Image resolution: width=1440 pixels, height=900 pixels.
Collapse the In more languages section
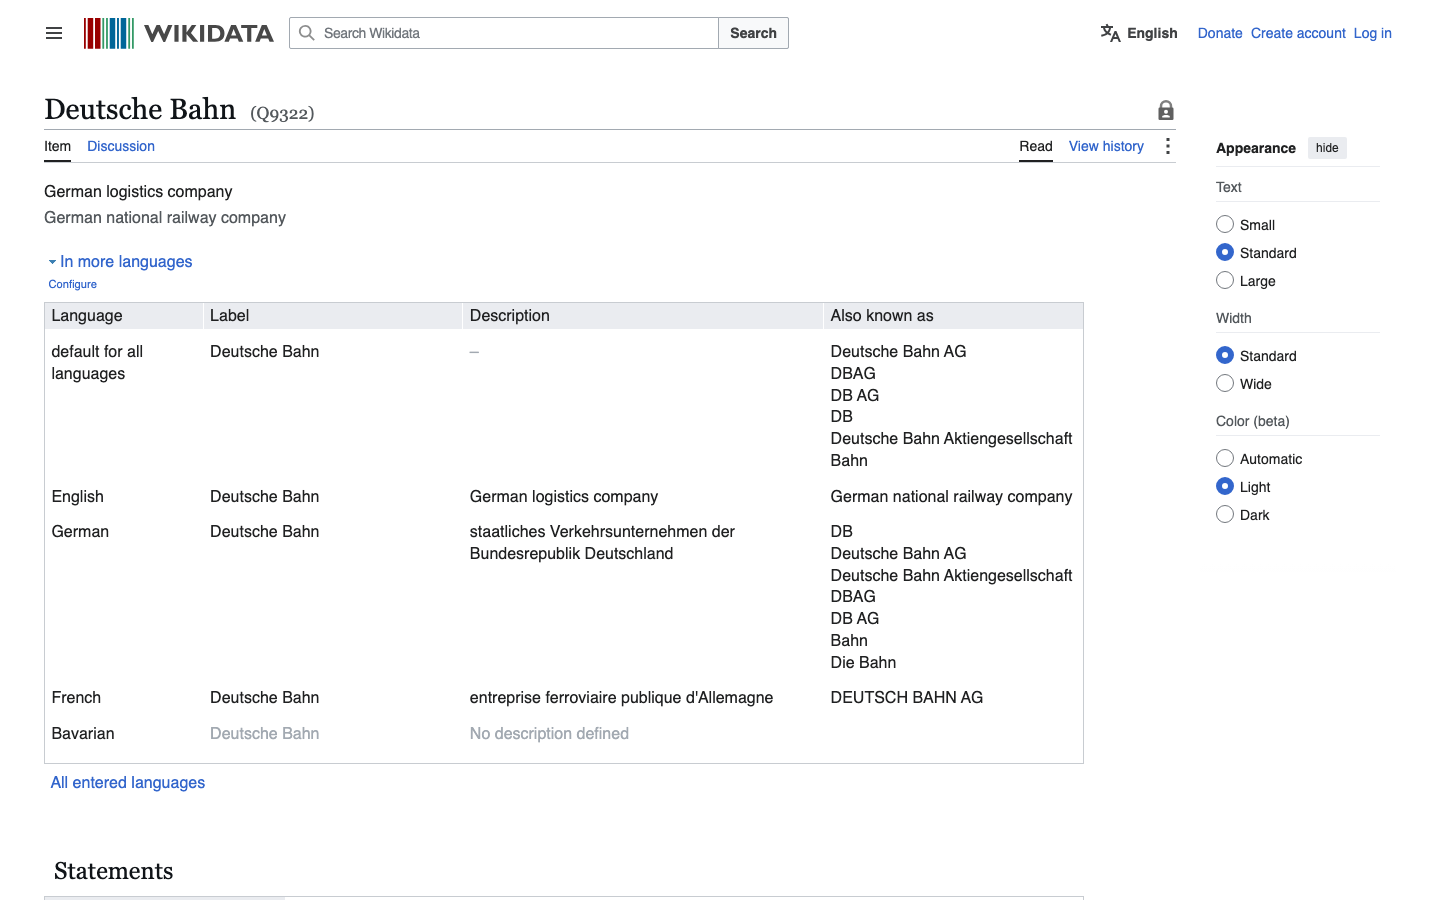pos(120,261)
